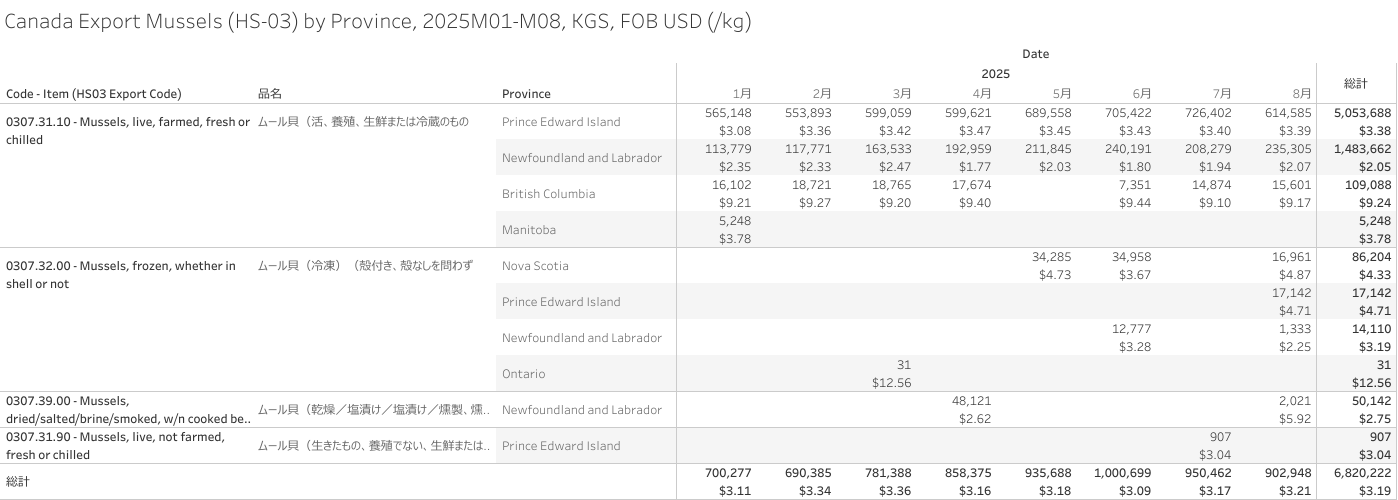This screenshot has width=1398, height=500.
Task: Click the Ontario province label
Action: click(524, 374)
